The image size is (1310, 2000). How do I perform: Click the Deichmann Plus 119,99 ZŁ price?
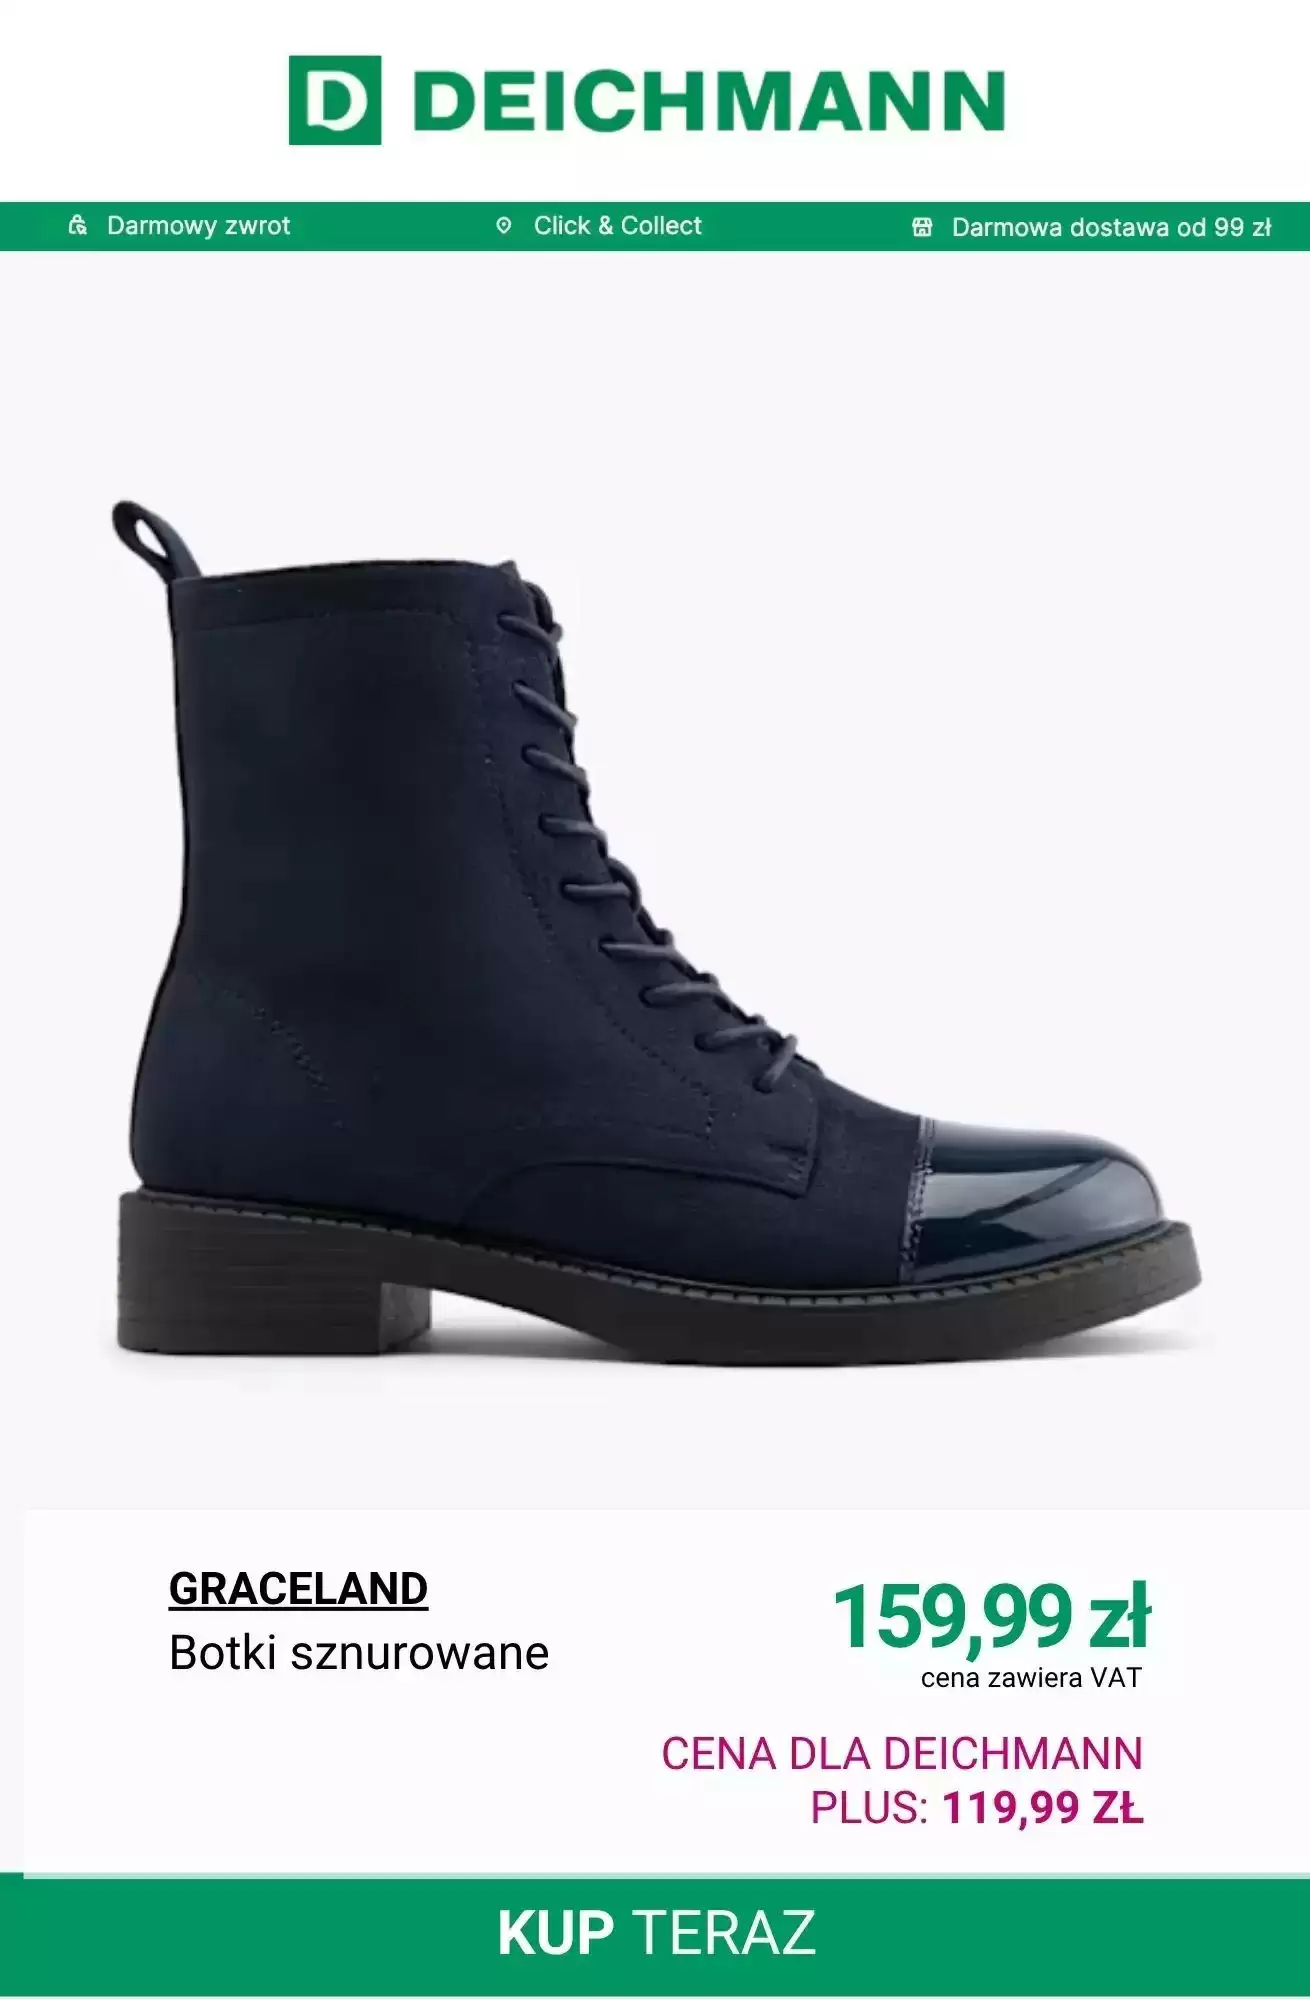coord(1043,1808)
